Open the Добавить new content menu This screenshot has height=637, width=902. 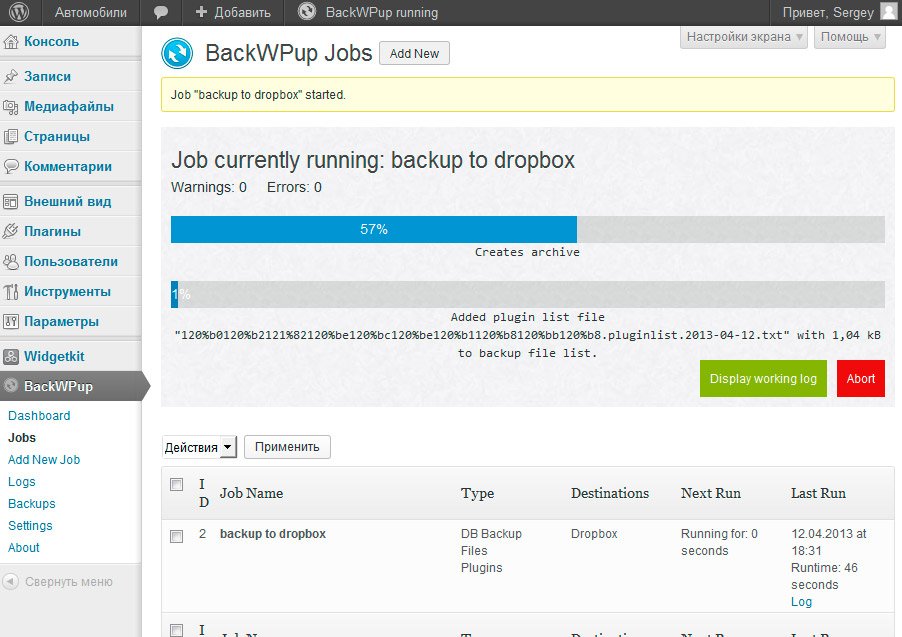pyautogui.click(x=233, y=12)
